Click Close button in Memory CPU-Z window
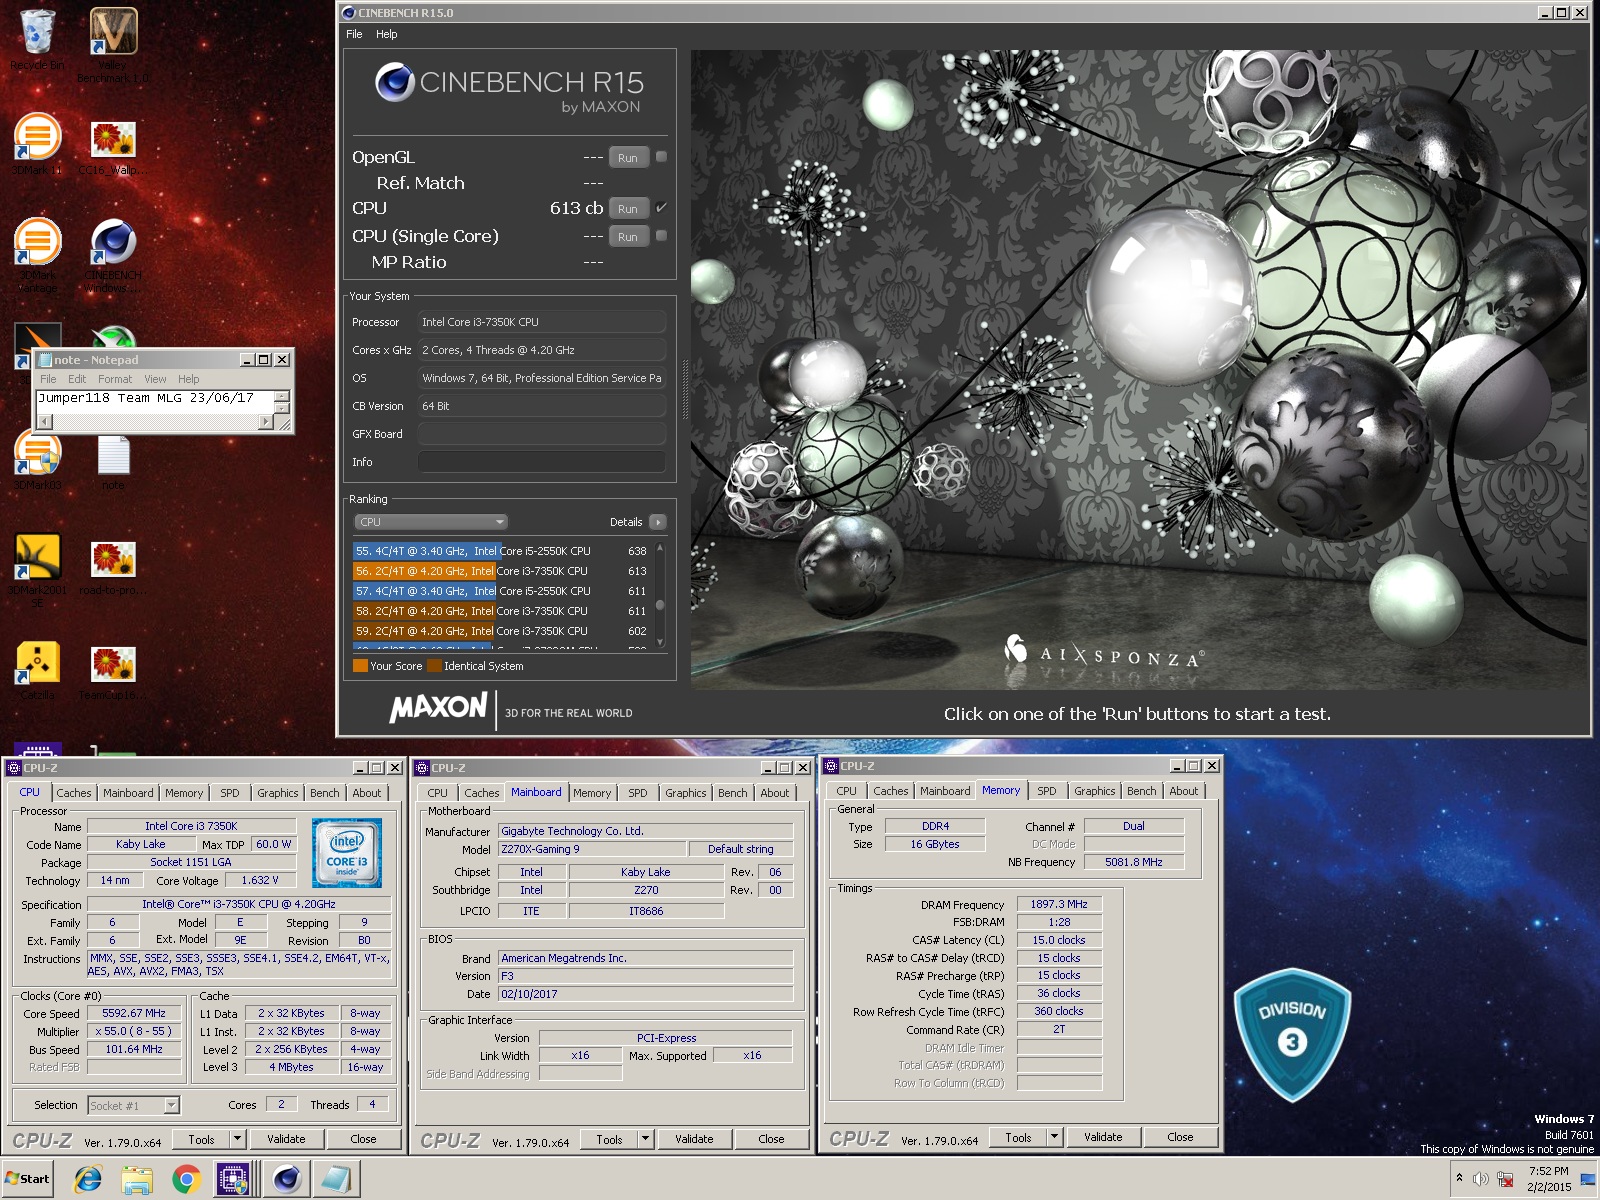Image resolution: width=1600 pixels, height=1200 pixels. (x=1180, y=1137)
